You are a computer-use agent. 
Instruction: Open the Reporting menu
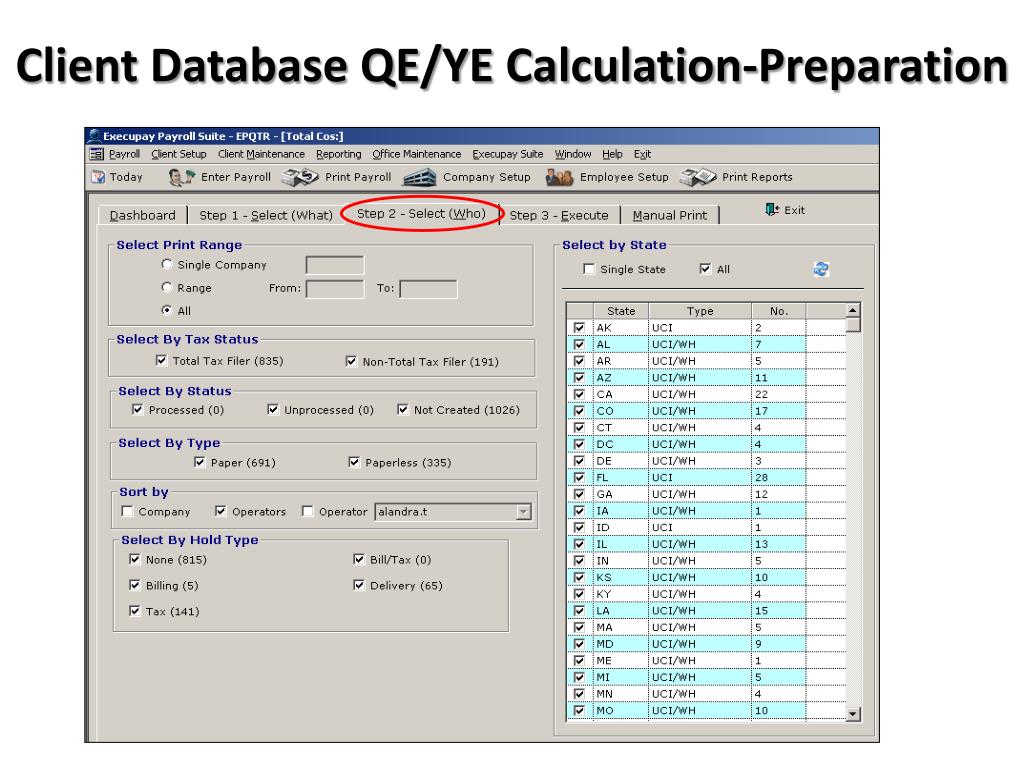pyautogui.click(x=338, y=154)
